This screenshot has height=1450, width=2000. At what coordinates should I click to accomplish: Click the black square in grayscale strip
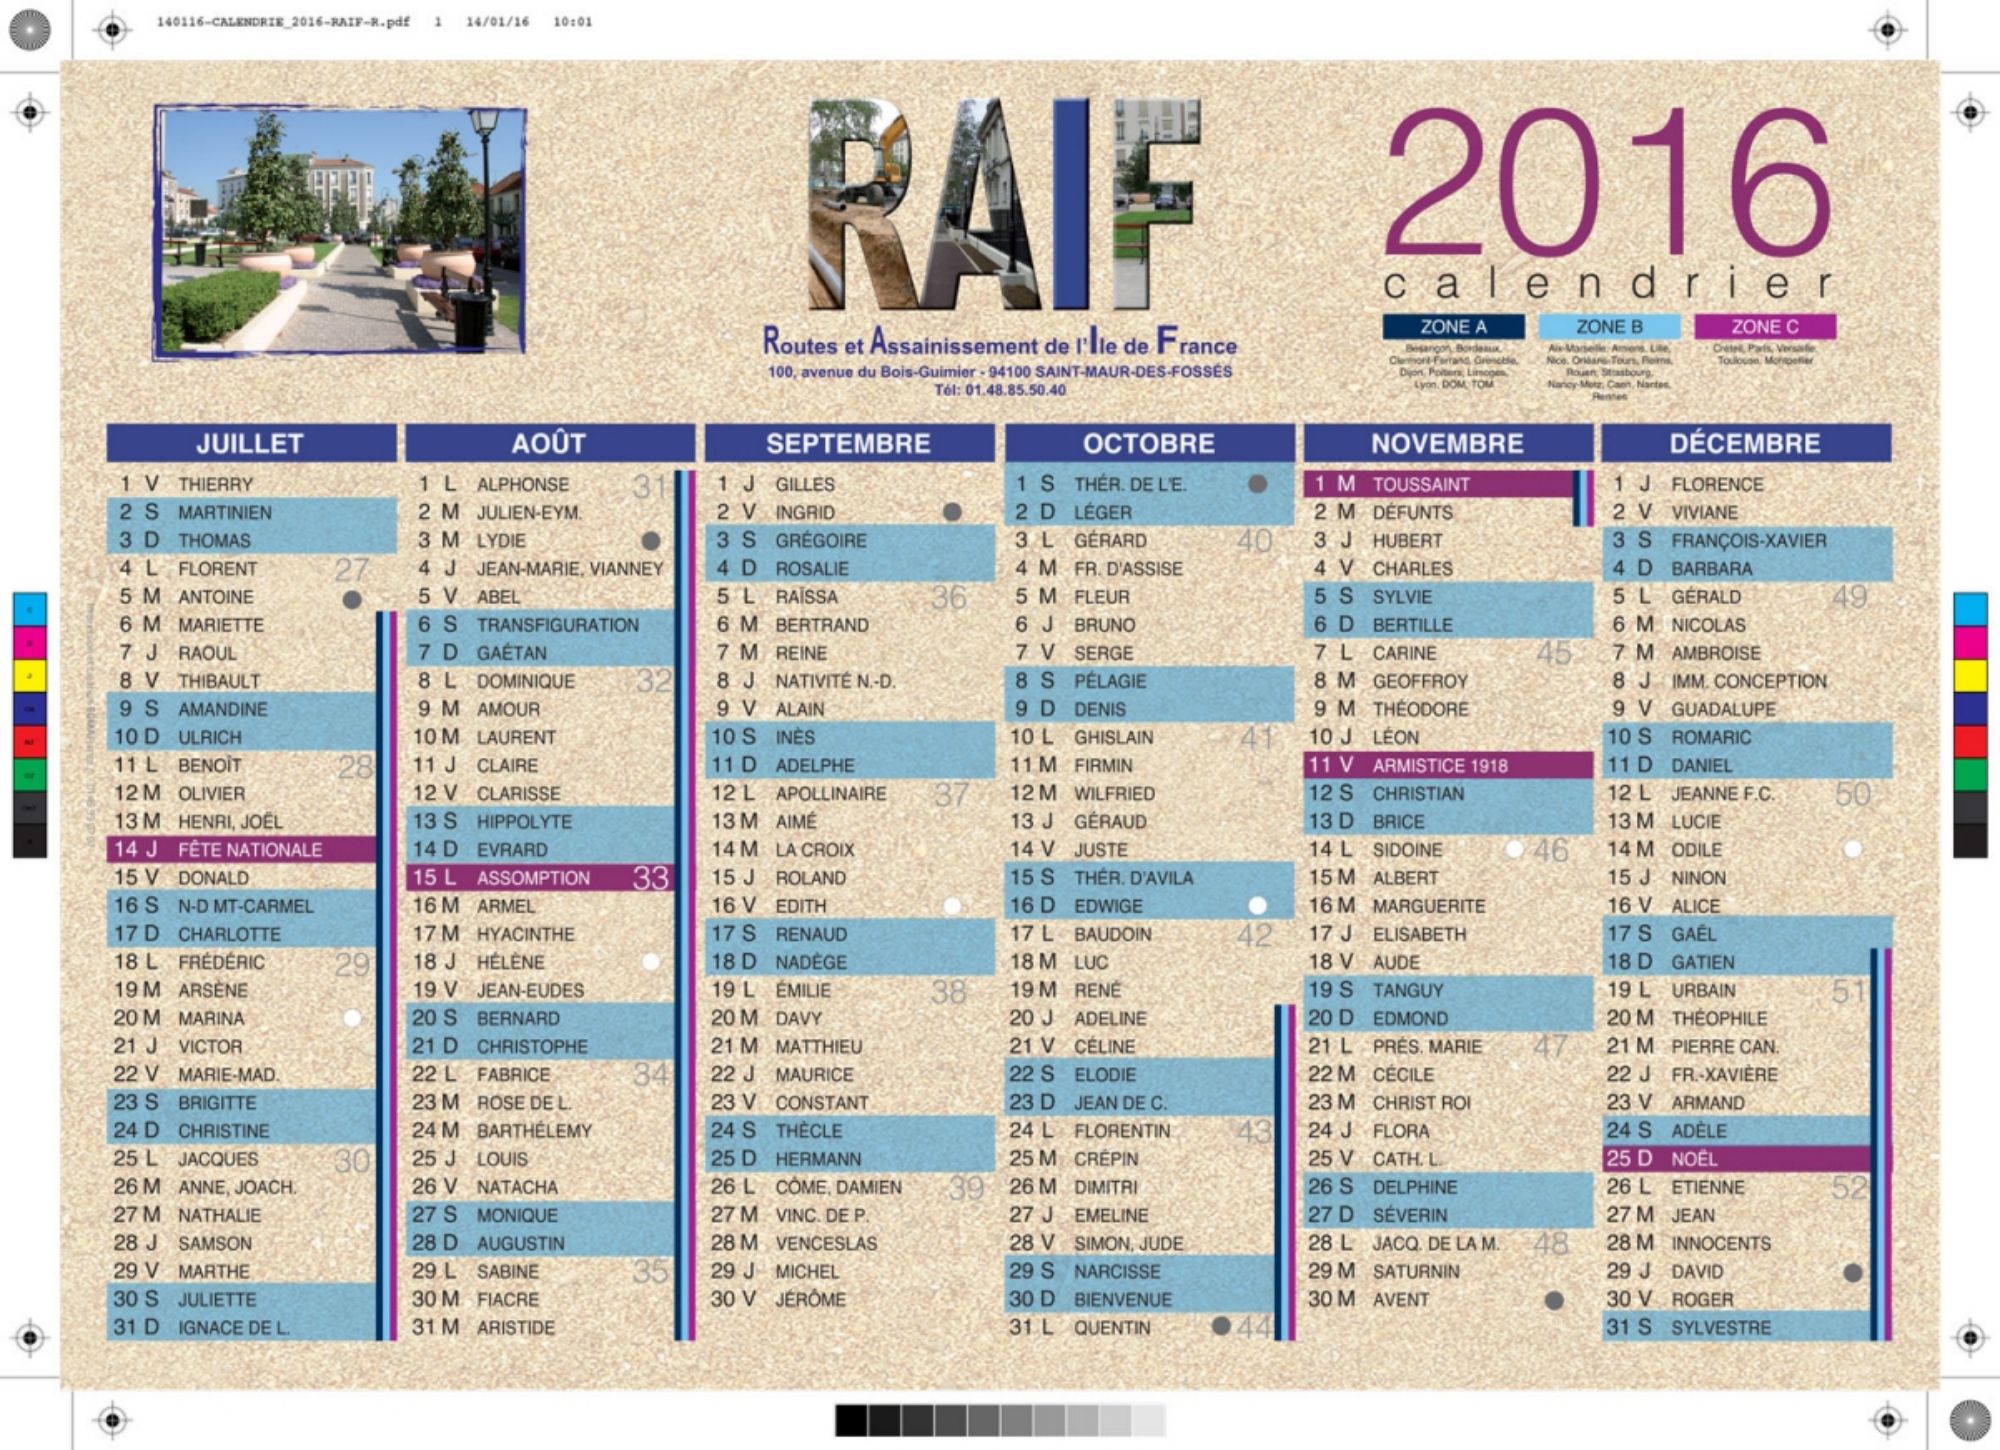point(851,1420)
